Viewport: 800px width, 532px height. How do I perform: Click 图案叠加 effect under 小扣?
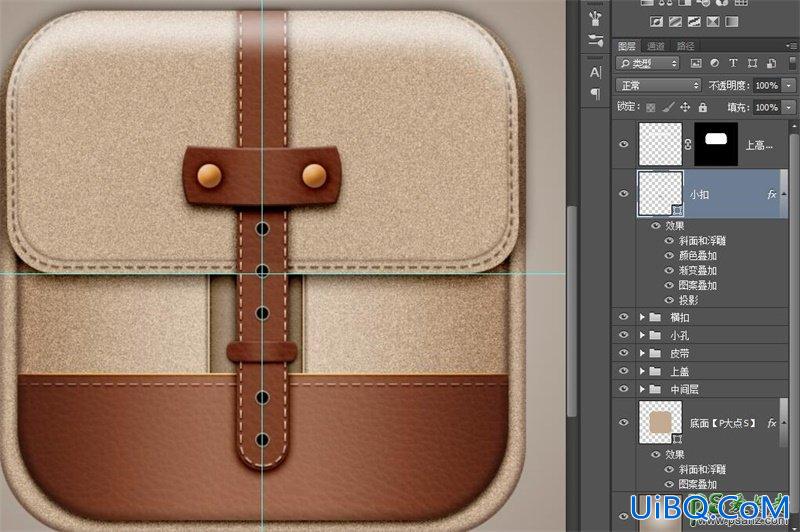697,286
